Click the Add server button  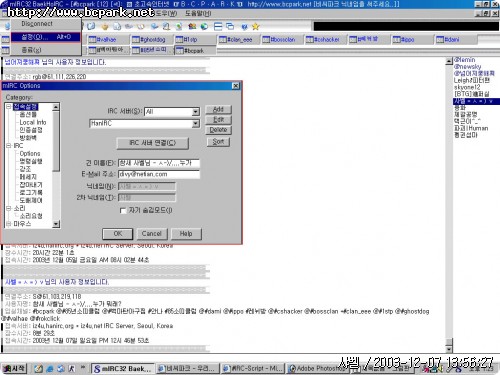218,109
